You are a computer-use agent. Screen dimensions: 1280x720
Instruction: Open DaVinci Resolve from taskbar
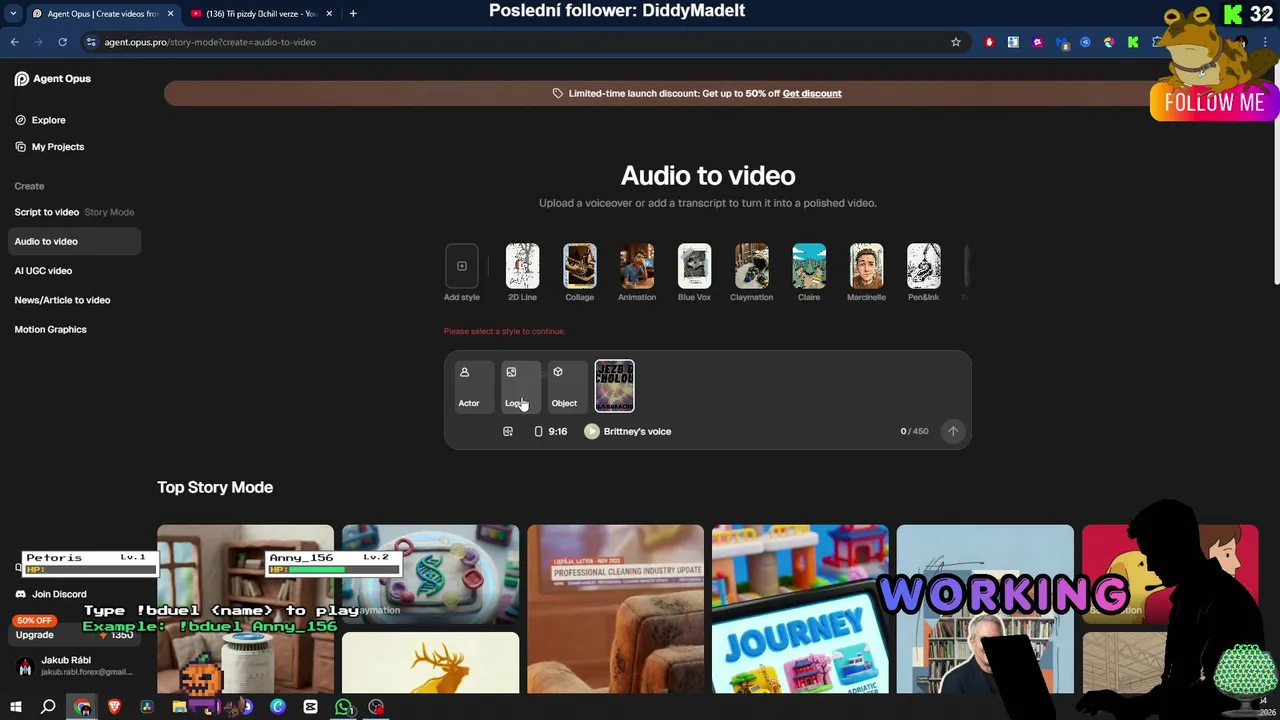[x=147, y=707]
